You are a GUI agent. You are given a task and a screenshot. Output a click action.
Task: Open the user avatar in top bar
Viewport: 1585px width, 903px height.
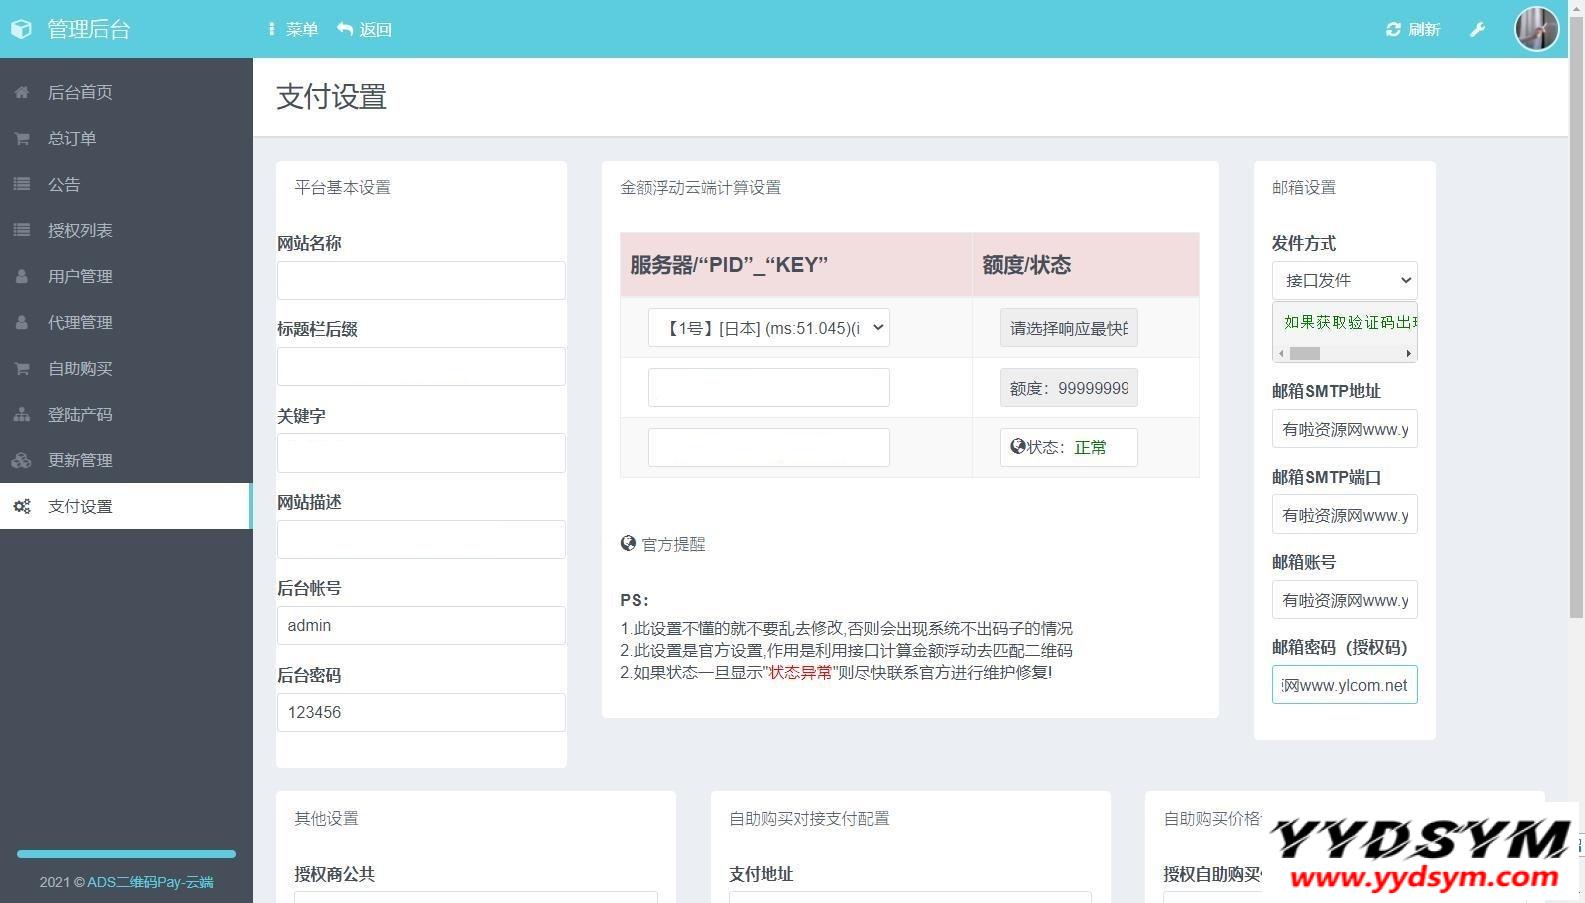1536,29
